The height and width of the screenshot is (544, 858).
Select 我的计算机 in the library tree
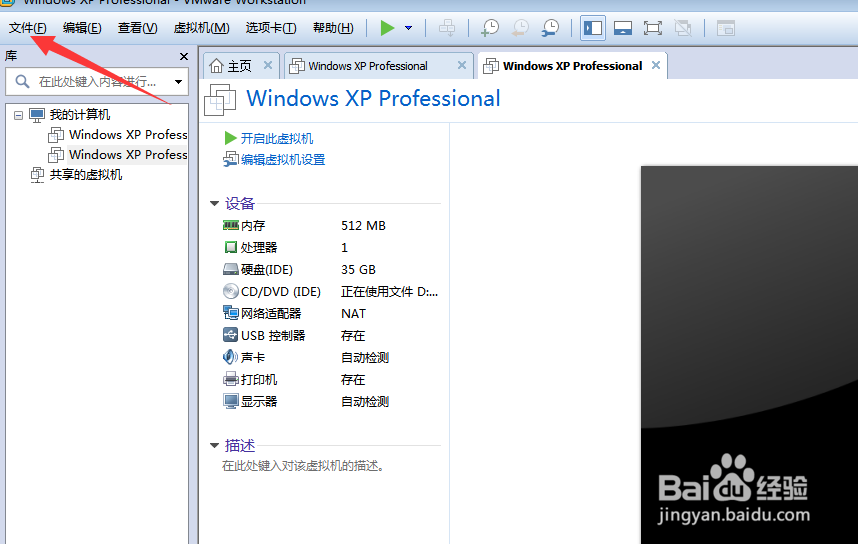pyautogui.click(x=79, y=114)
